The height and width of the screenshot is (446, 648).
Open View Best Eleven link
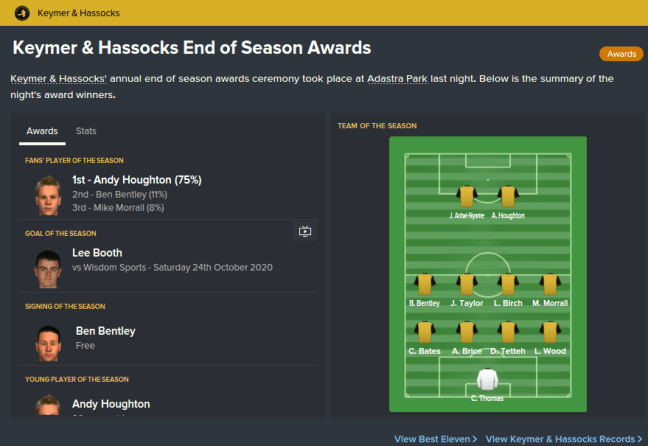pos(435,439)
